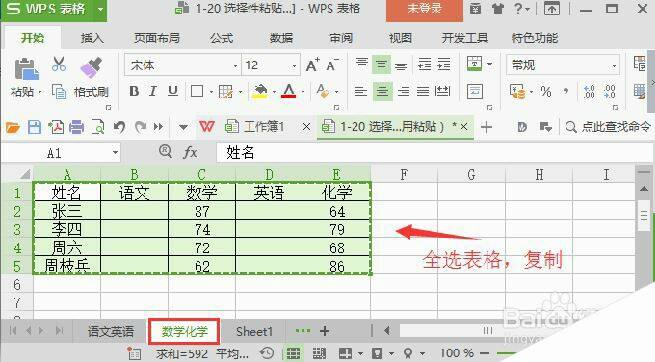Toggle Underline formatting
Screen dimensions: 655x362
coord(173,91)
